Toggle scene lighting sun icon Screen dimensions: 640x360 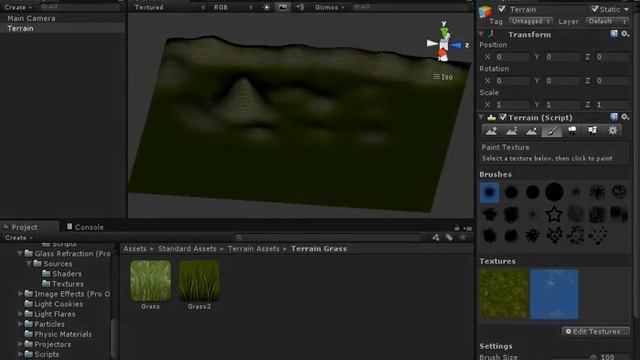[x=267, y=7]
